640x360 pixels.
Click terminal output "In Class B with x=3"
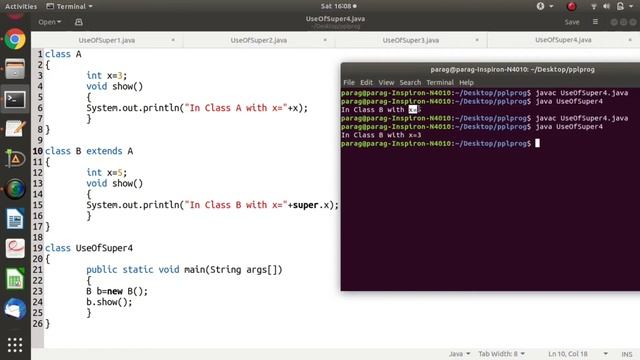pyautogui.click(x=381, y=135)
